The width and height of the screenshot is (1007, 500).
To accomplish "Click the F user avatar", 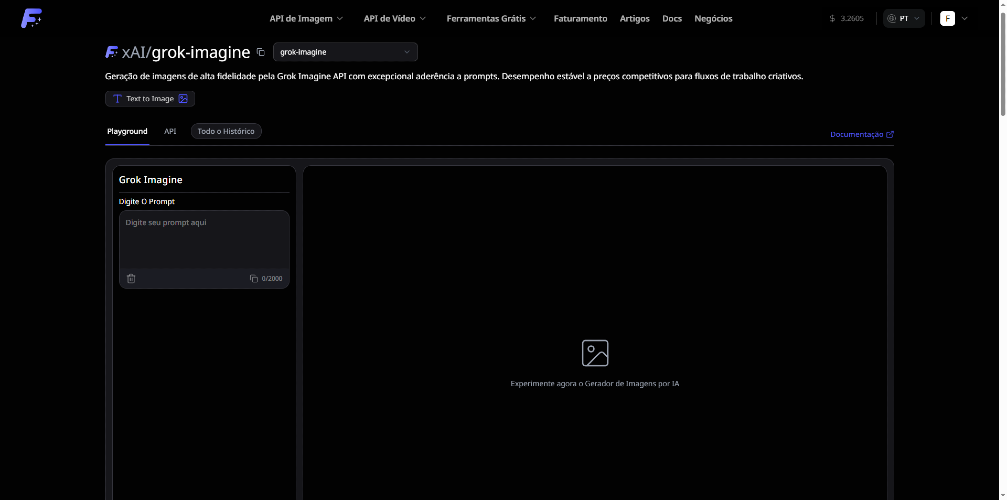I will pos(947,18).
